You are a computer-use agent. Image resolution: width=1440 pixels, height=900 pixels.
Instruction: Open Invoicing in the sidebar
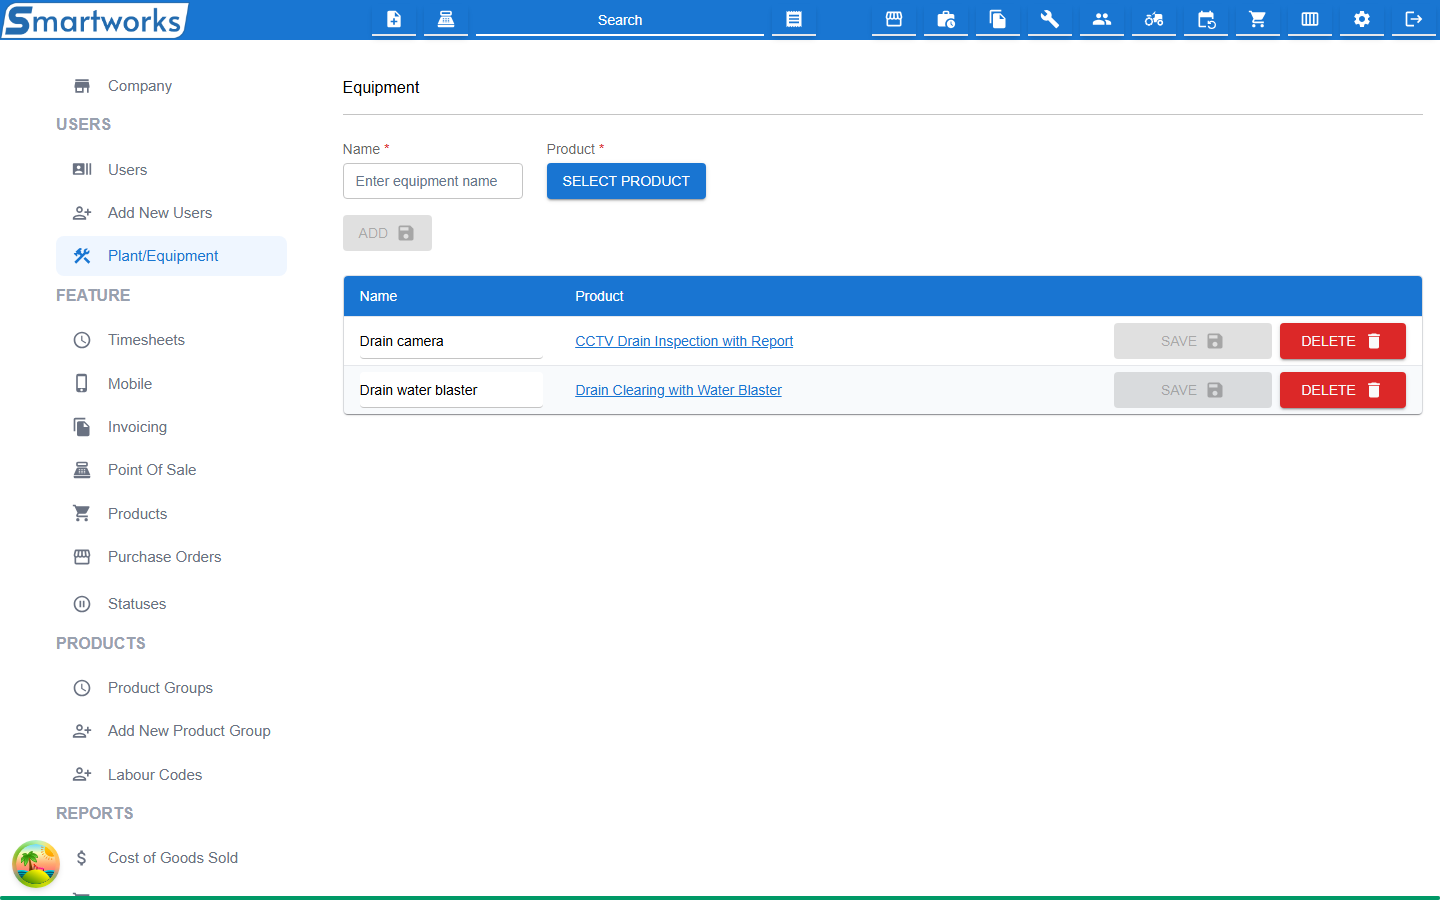171,427
